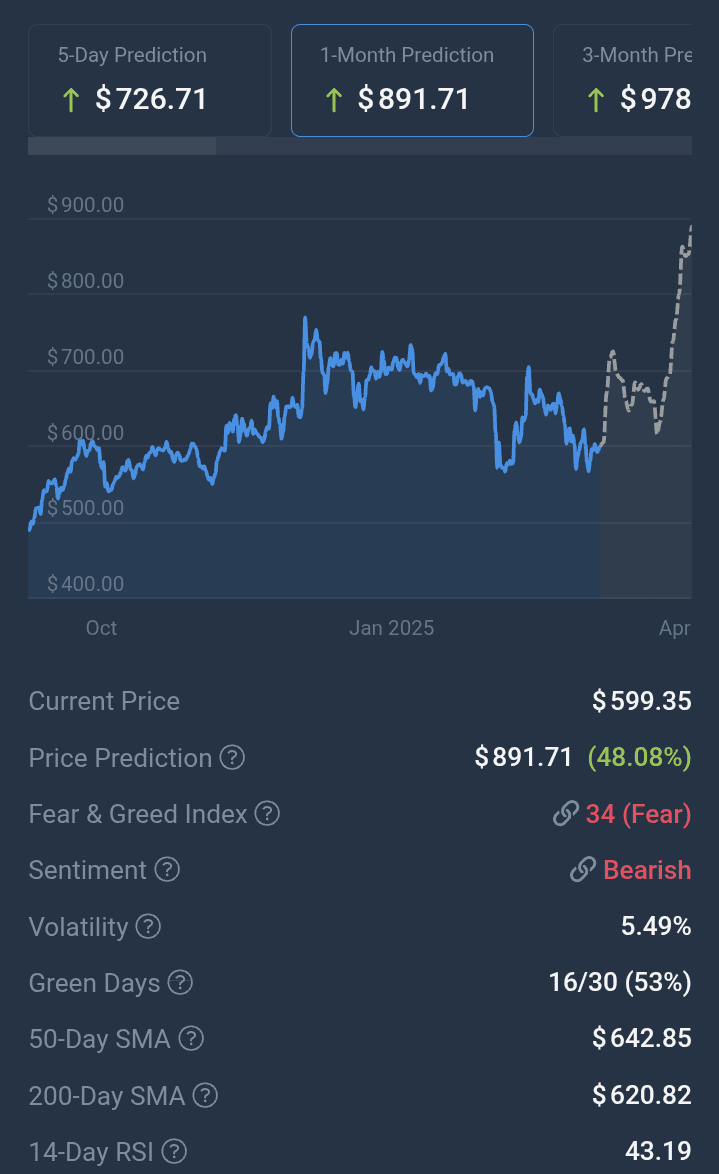Click 14-Day RSI question mark icon
This screenshot has width=719, height=1174.
(x=174, y=1152)
